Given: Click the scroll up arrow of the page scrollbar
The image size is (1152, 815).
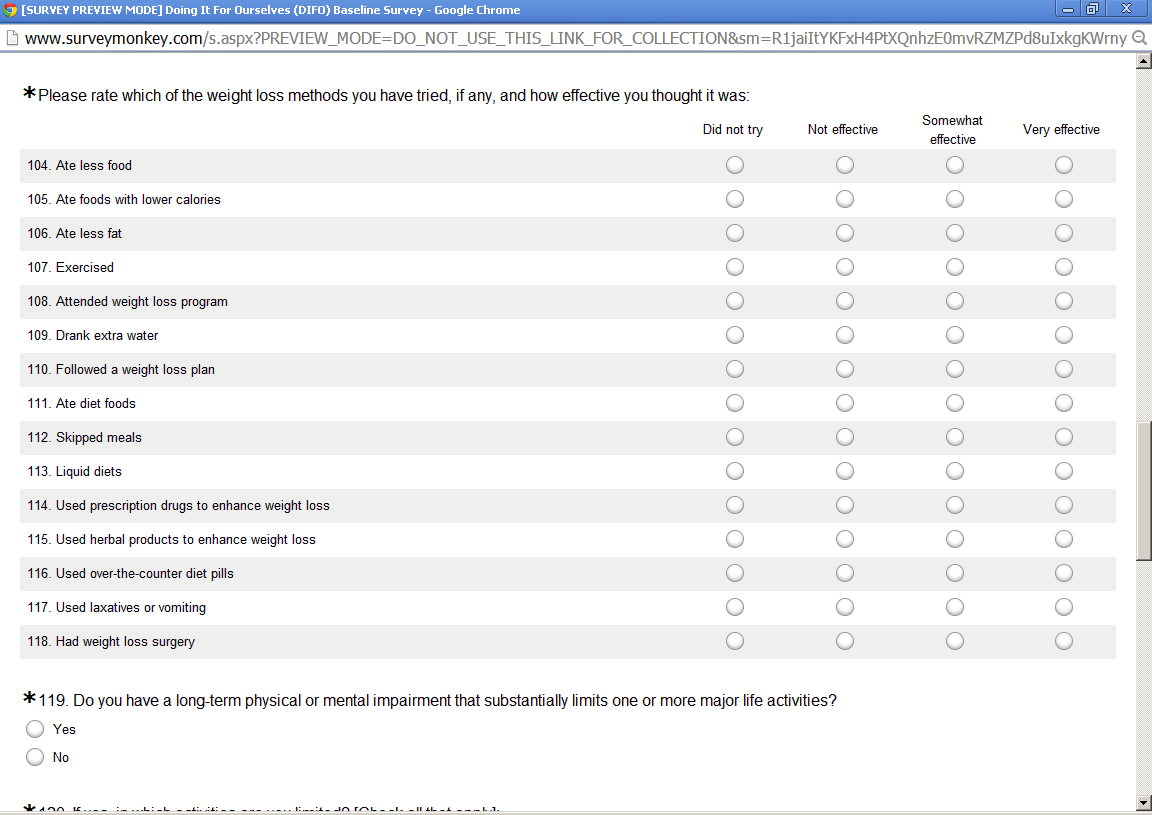Looking at the screenshot, I should 1144,62.
